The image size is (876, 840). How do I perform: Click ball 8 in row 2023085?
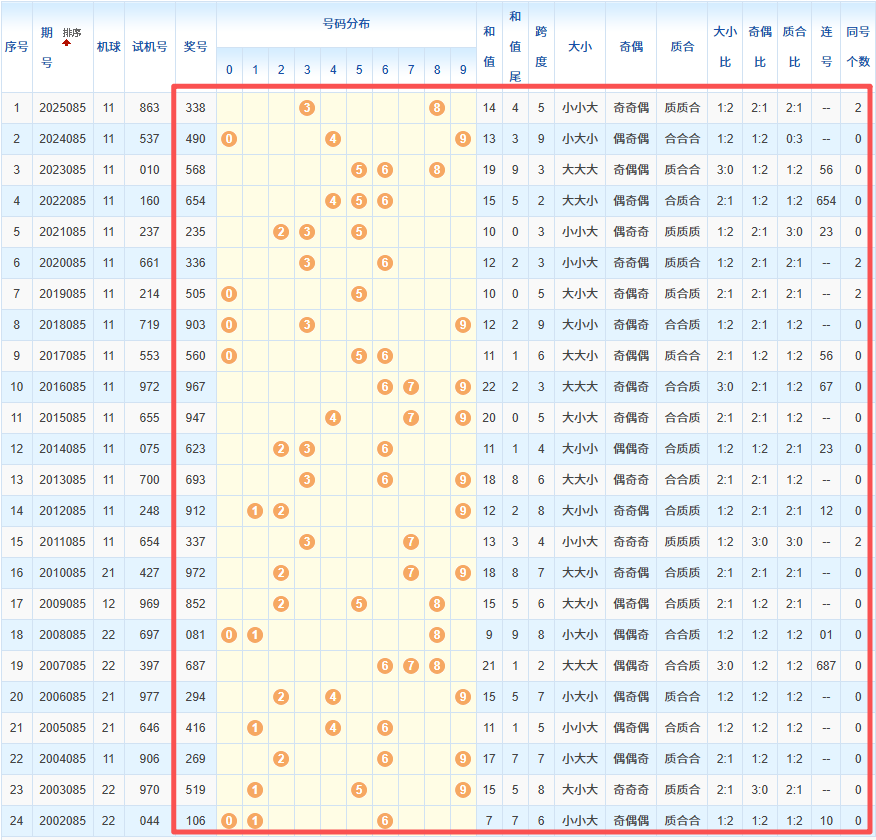(437, 169)
